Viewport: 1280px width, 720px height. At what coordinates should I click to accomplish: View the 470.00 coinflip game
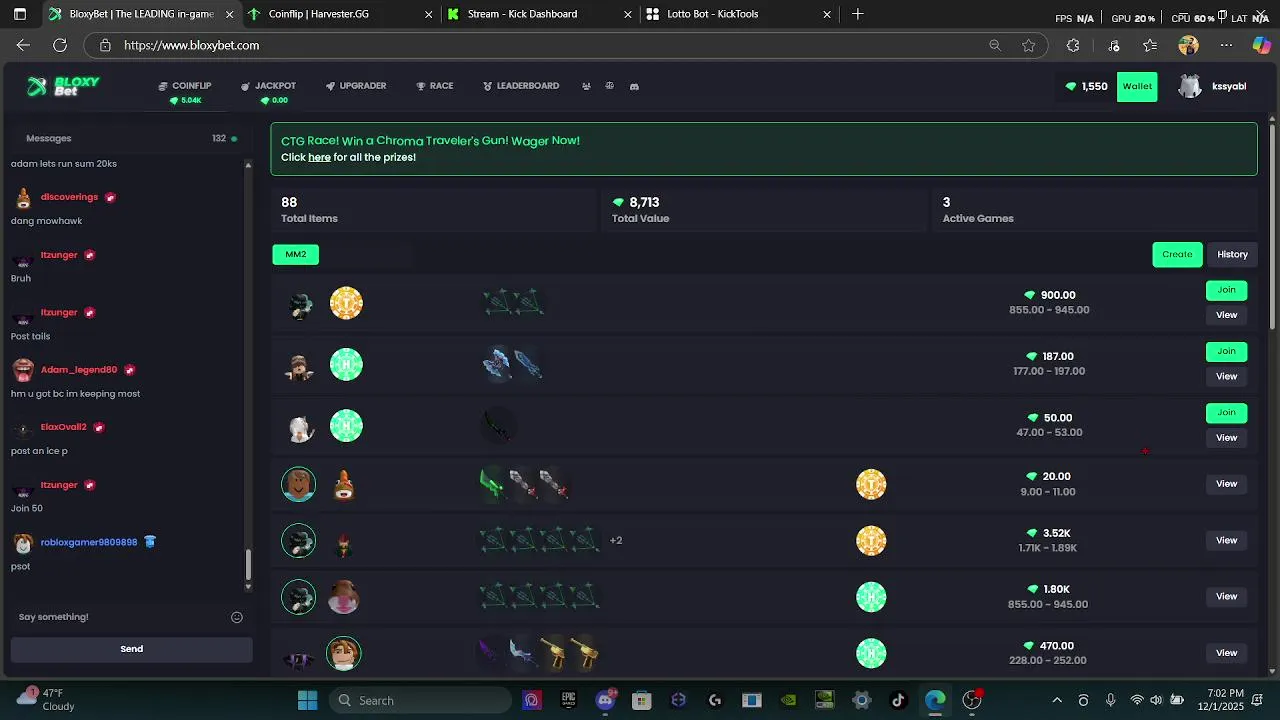(1226, 653)
